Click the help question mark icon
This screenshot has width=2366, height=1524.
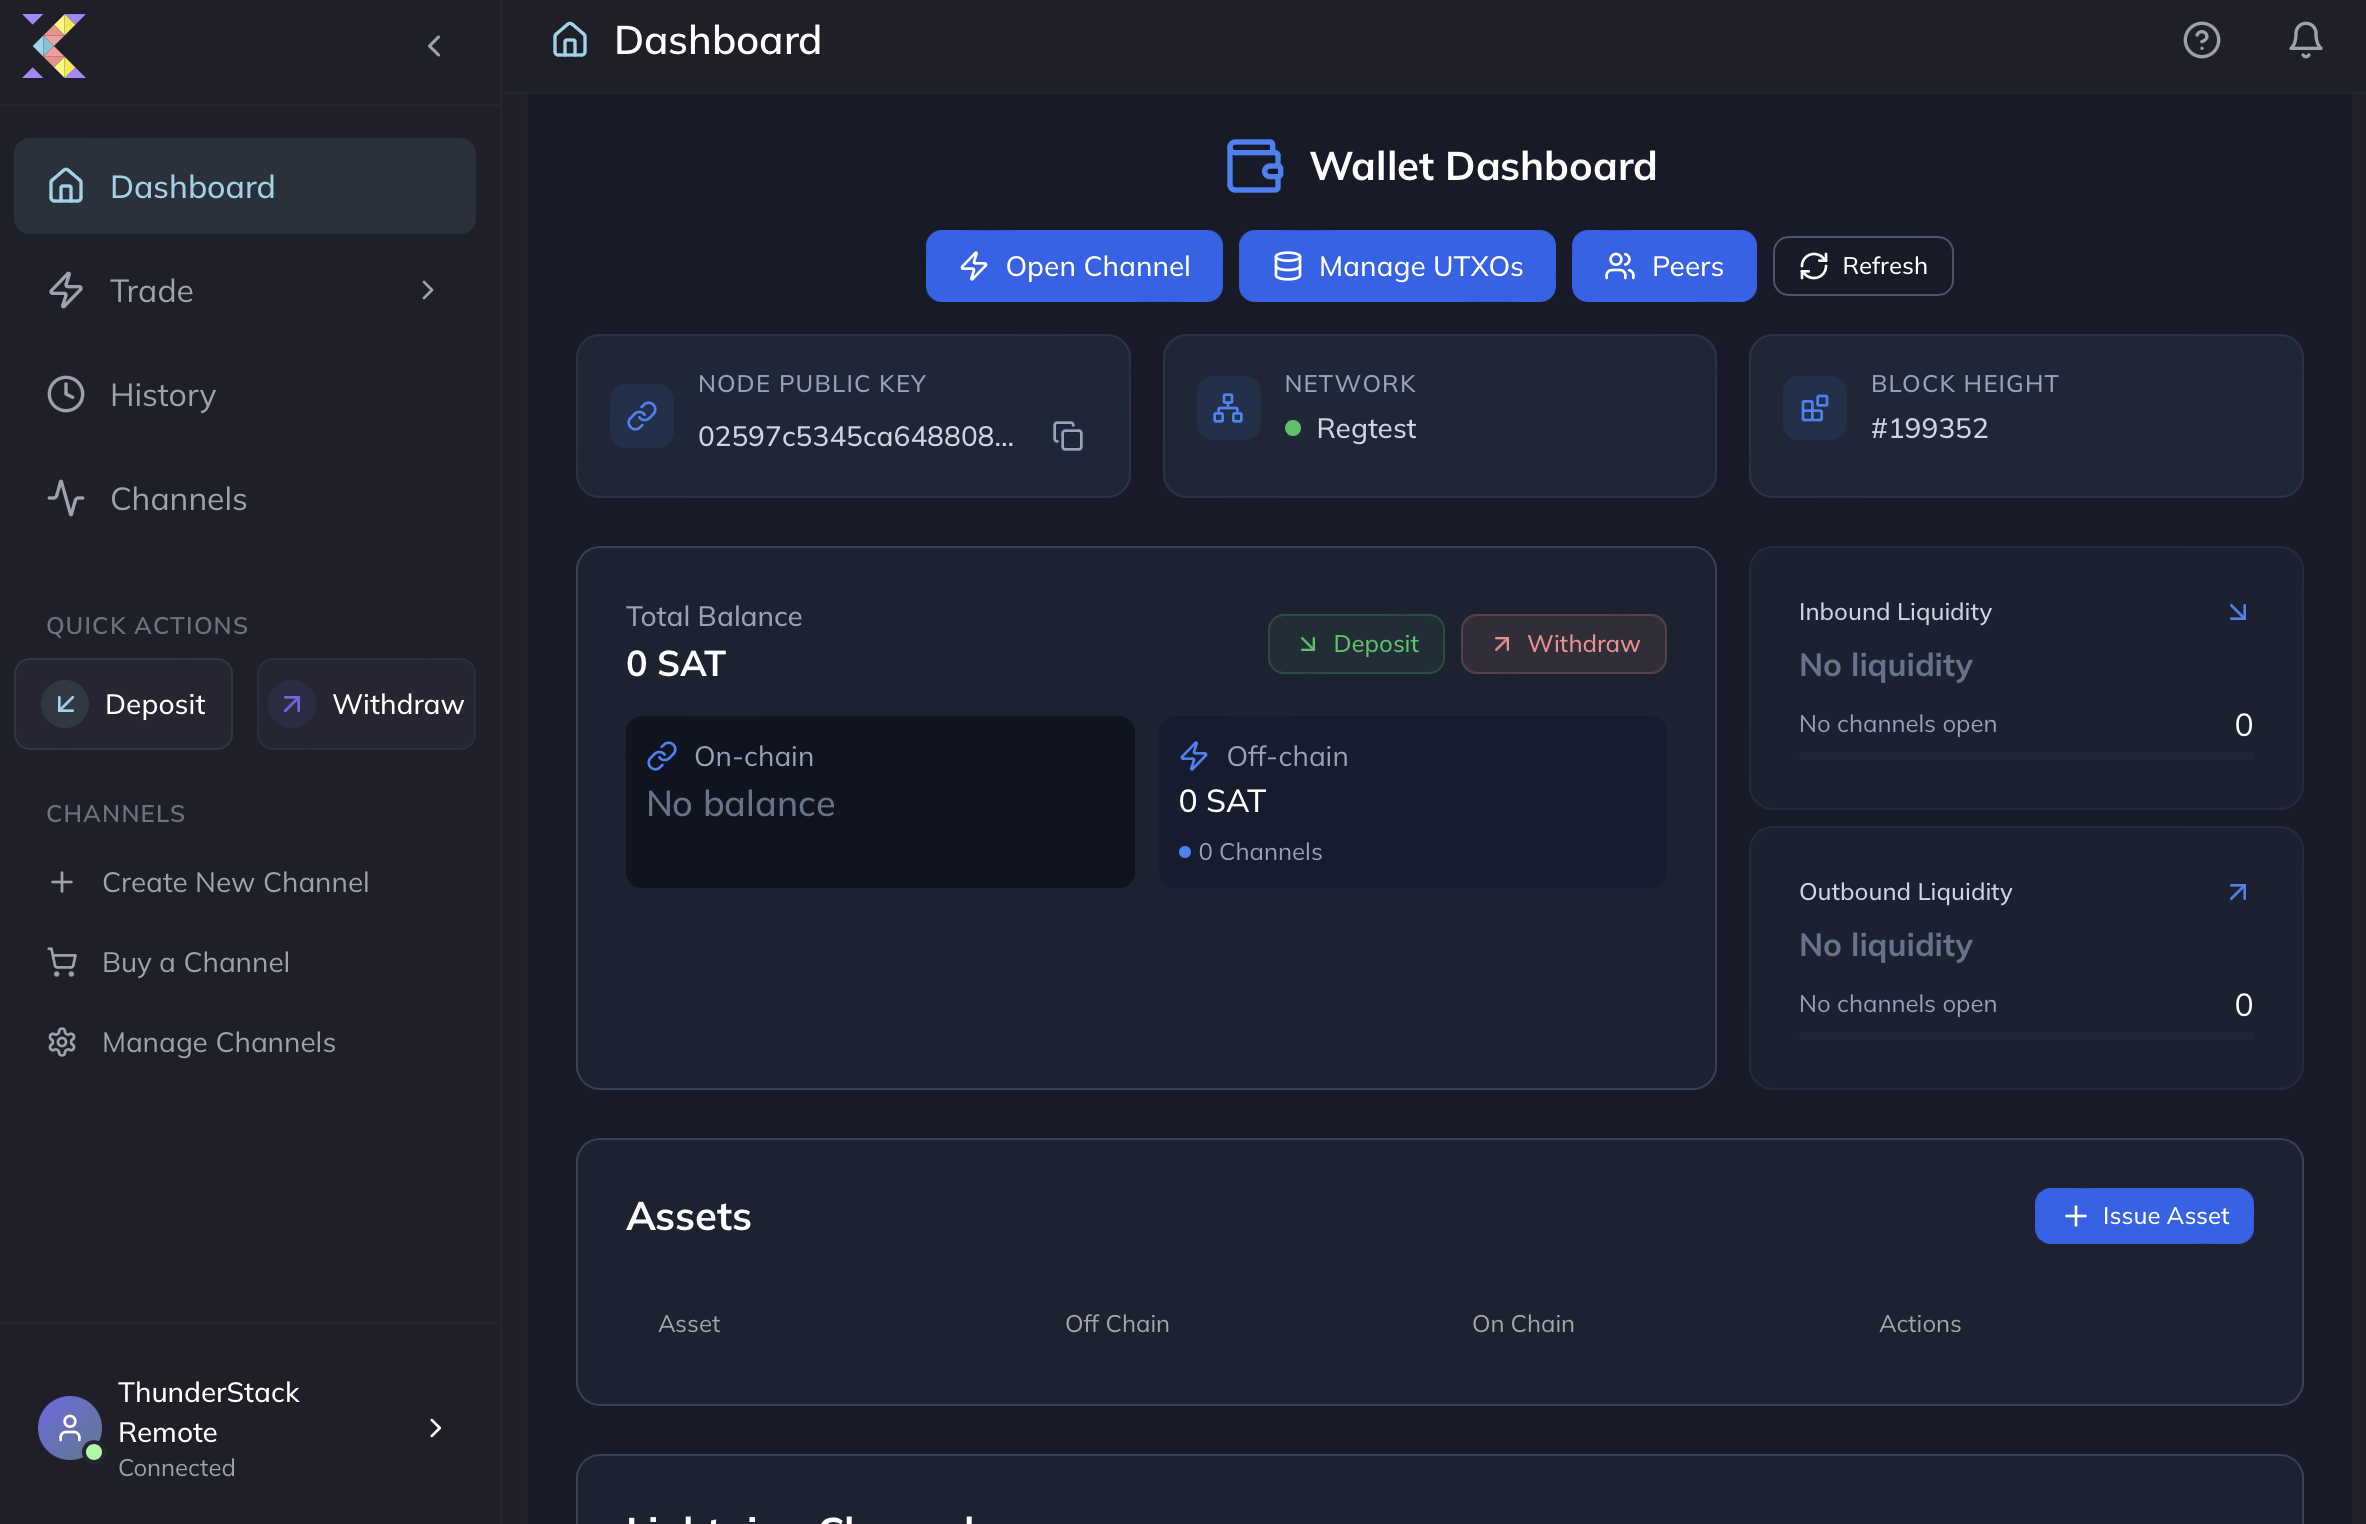(2201, 40)
